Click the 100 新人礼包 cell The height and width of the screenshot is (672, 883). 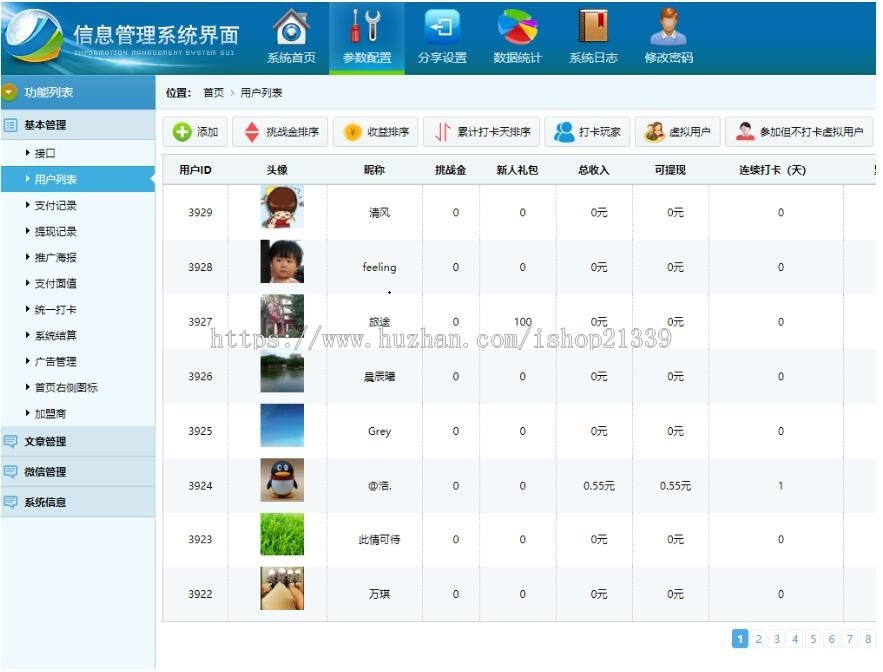[x=523, y=322]
